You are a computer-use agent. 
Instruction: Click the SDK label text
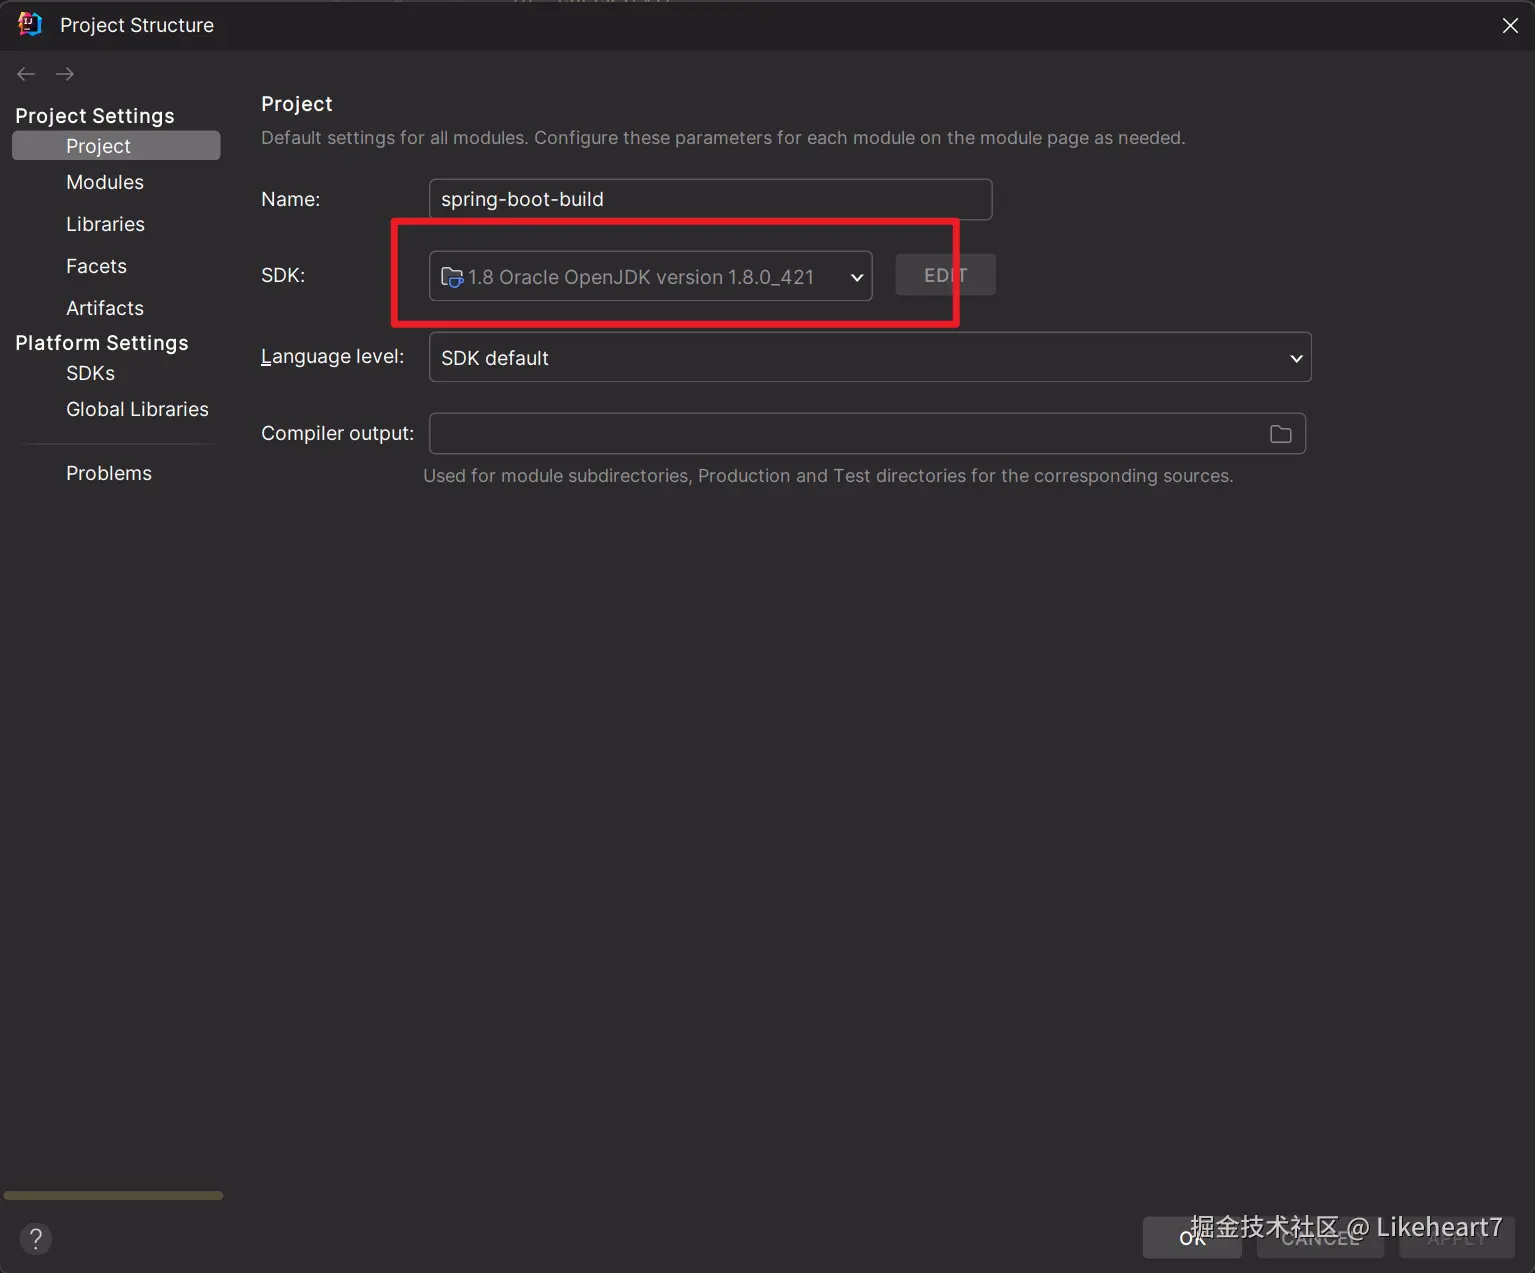(x=283, y=275)
